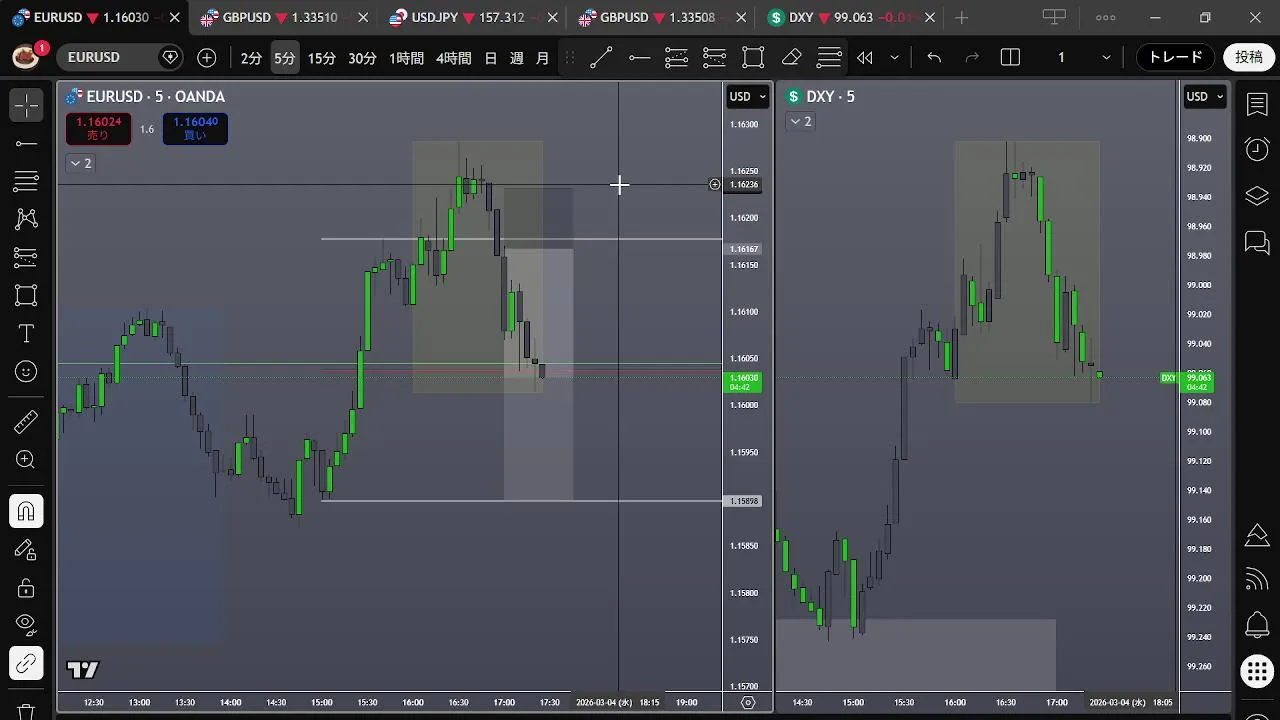Open the DXY chart USD currency dropdown
Viewport: 1280px width, 720px height.
click(x=1204, y=97)
